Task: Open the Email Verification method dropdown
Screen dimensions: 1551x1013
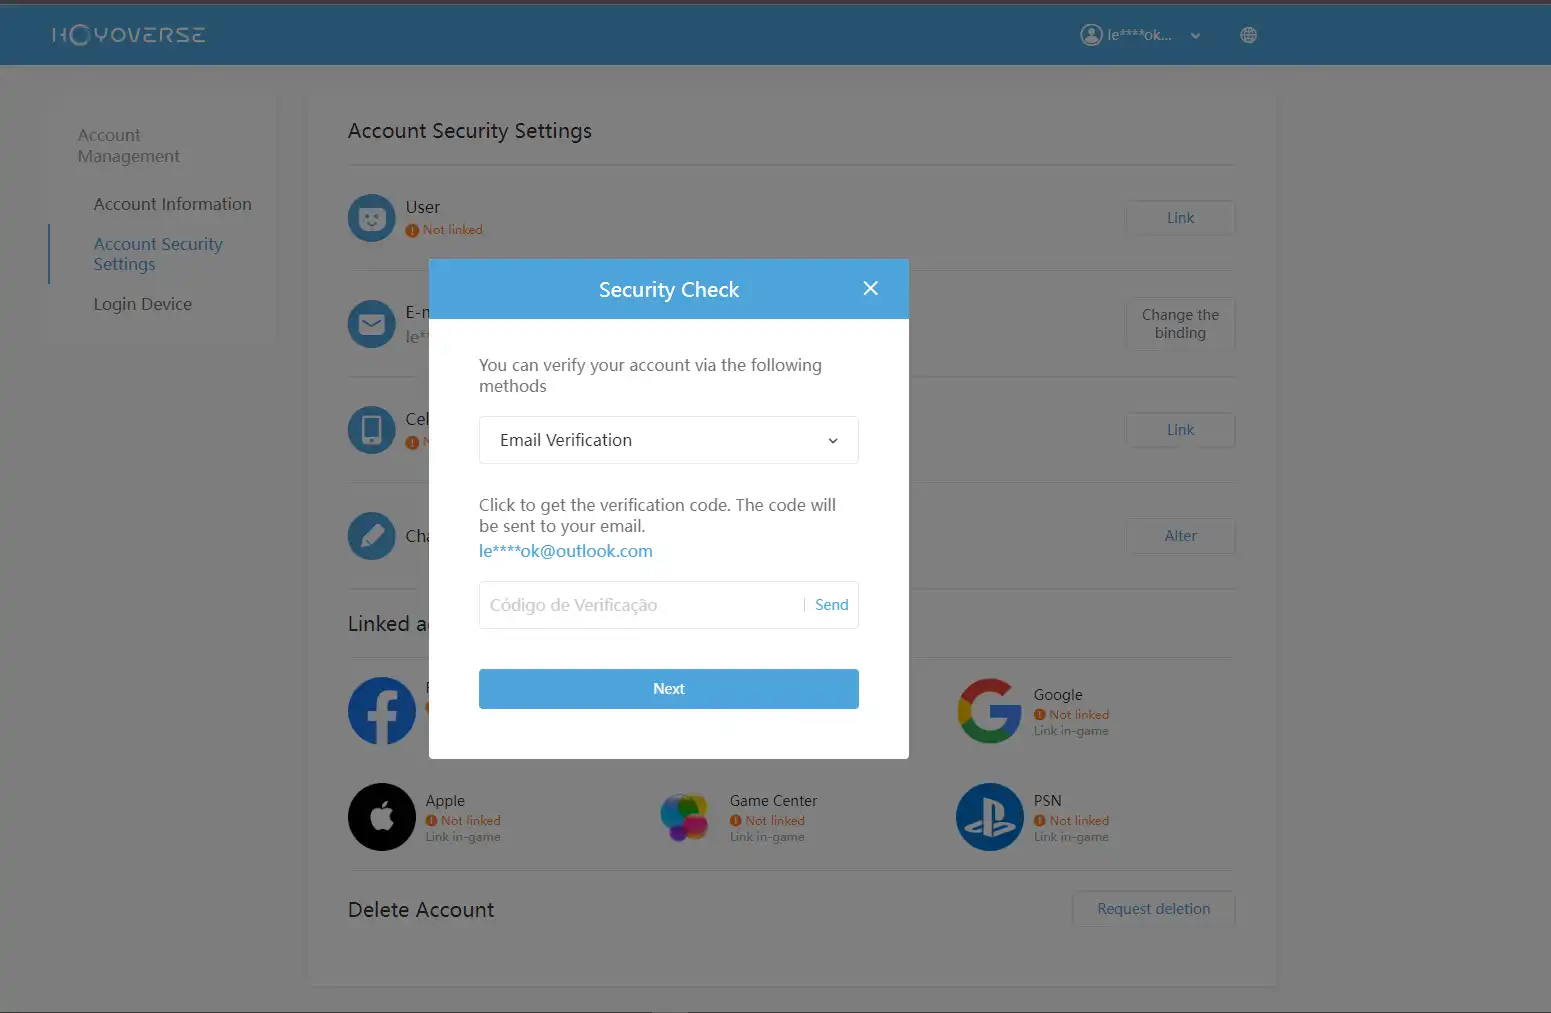Action: coord(668,440)
